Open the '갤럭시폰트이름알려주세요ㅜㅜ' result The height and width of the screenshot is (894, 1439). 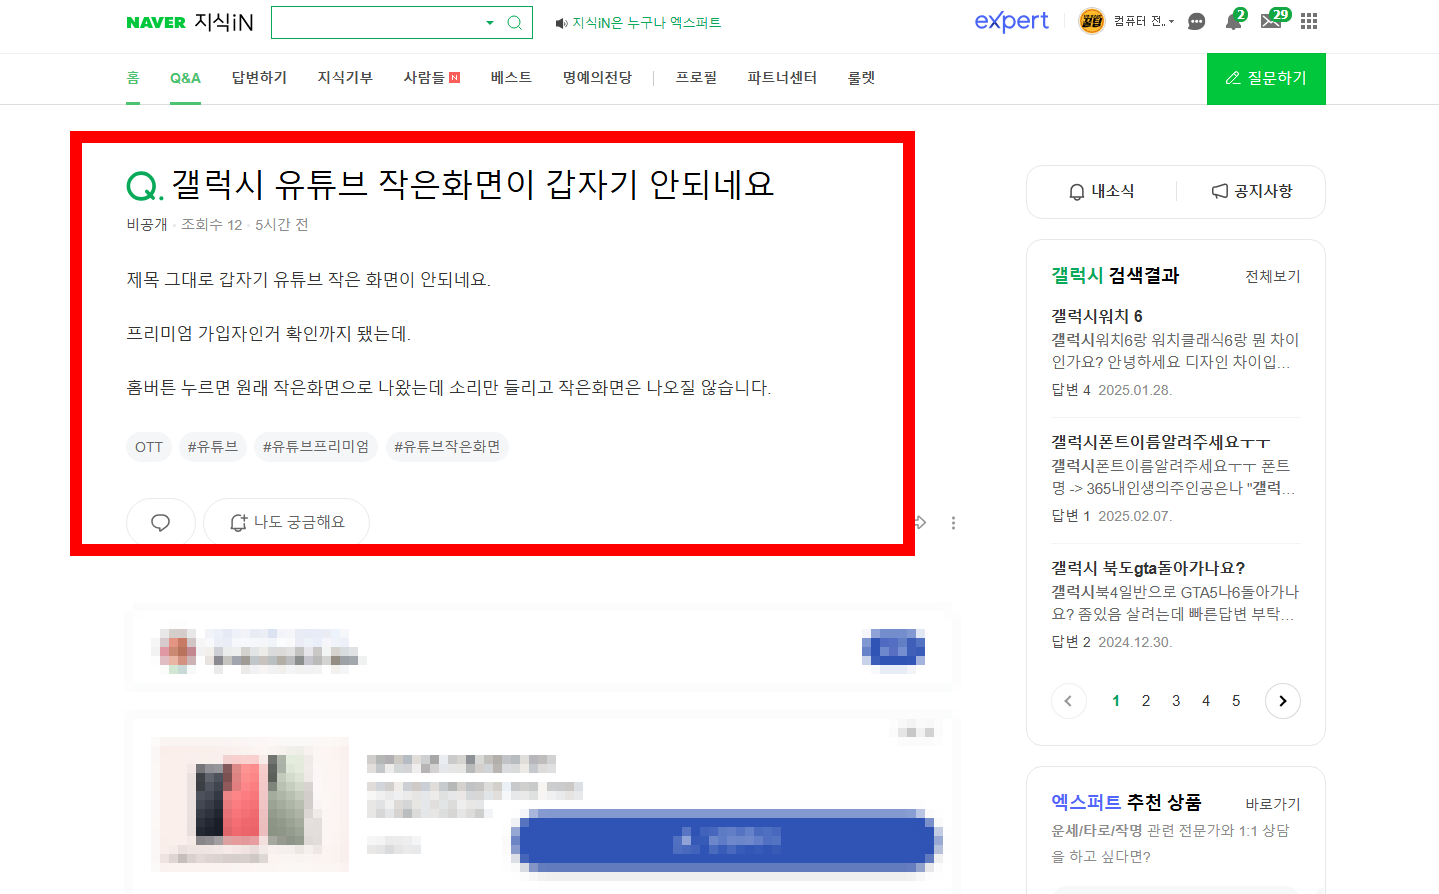[1161, 442]
